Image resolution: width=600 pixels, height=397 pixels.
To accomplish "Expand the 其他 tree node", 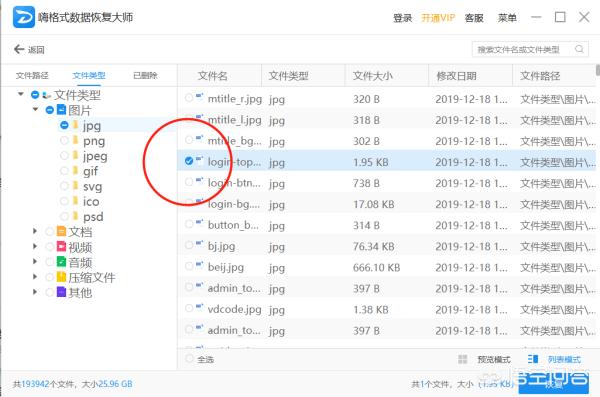I will tap(35, 292).
